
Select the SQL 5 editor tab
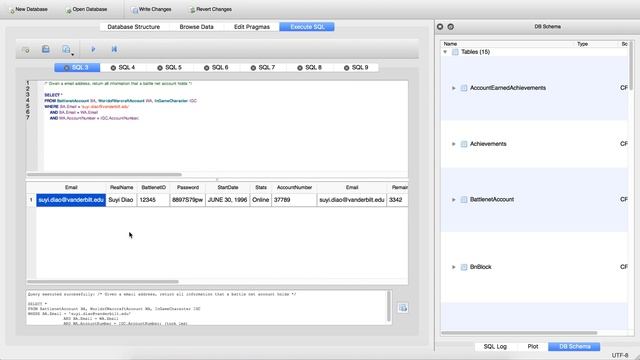[170, 68]
